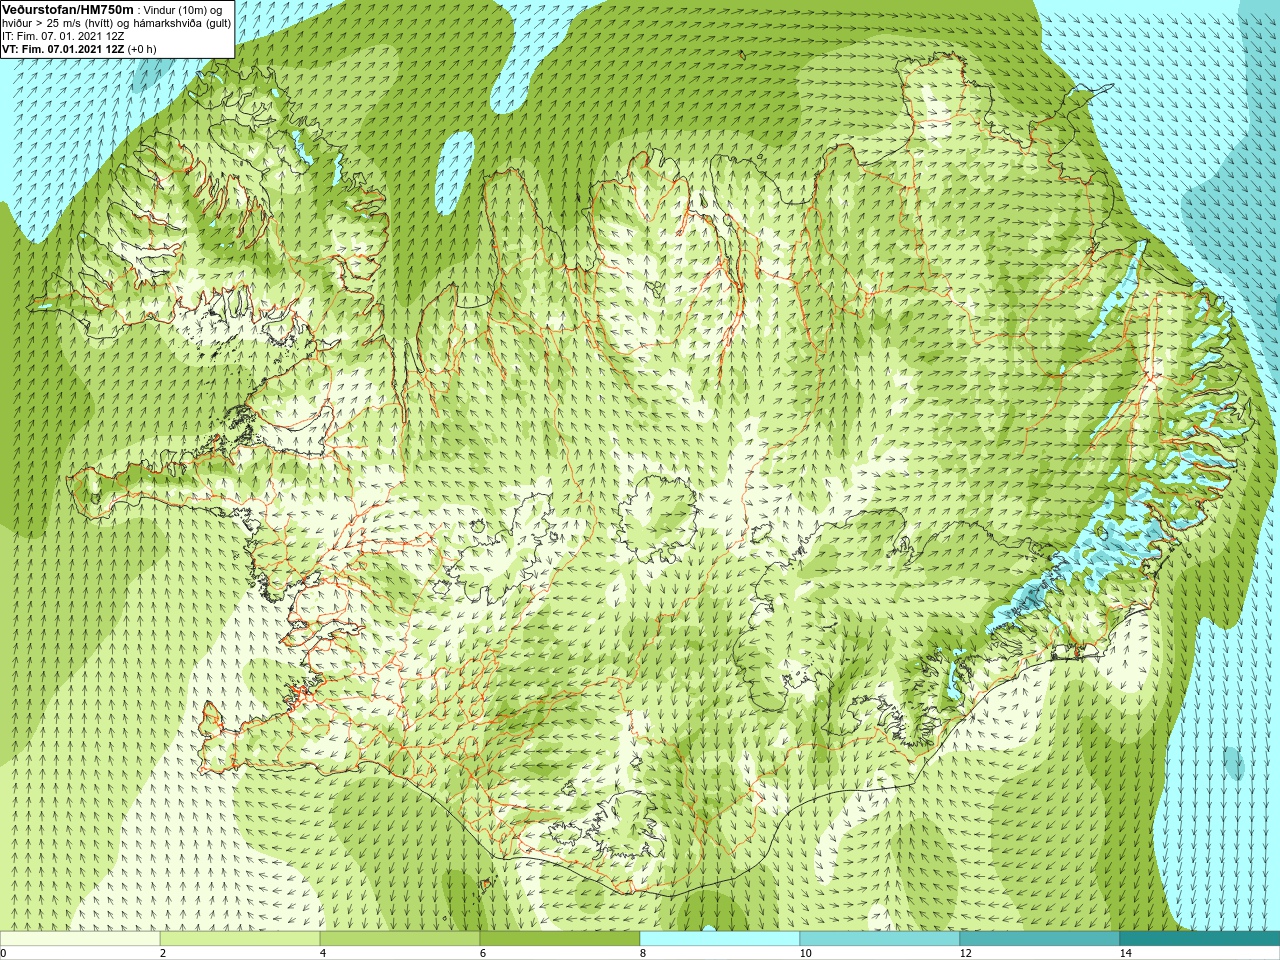Click the scale label '2'
Screen dimensions: 1280x960
coord(163,953)
